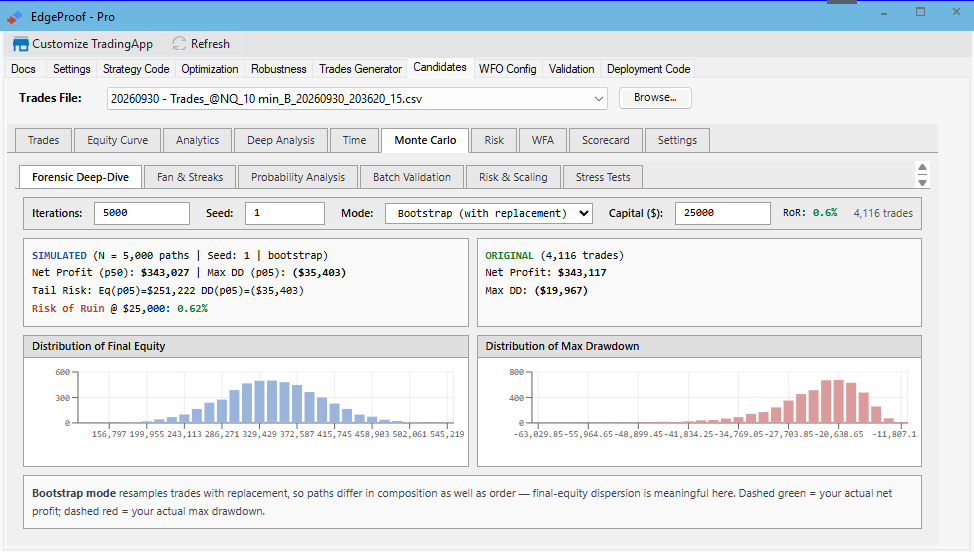
Task: Click the Iterations input field
Action: tap(142, 213)
